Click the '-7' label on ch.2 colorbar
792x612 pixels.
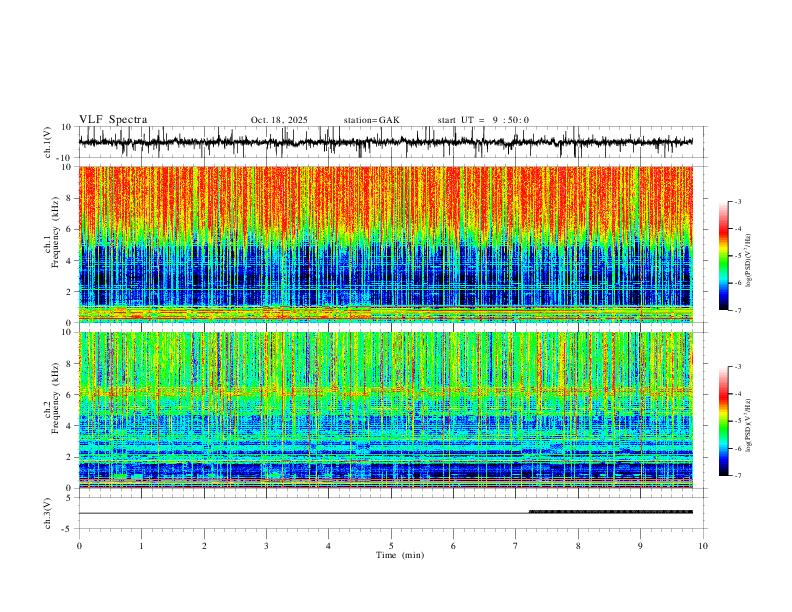737,476
